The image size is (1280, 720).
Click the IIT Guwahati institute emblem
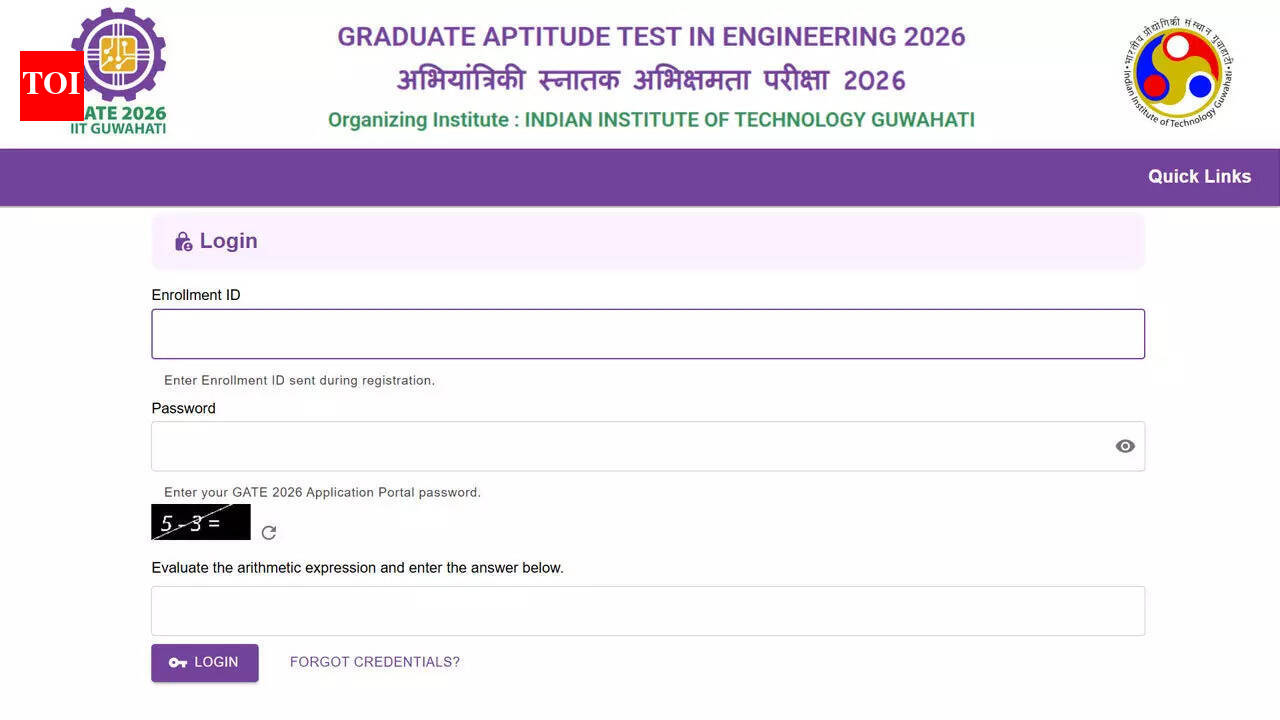point(1176,72)
